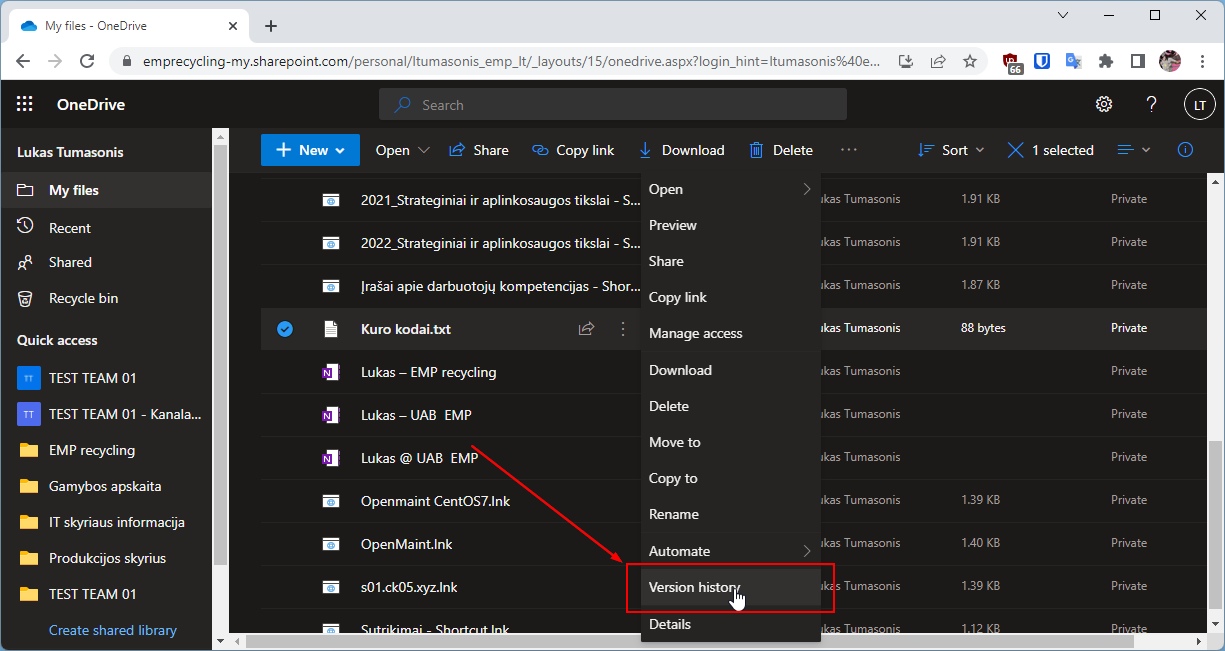
Task: Click the toolbar more options ellipsis
Action: (849, 150)
